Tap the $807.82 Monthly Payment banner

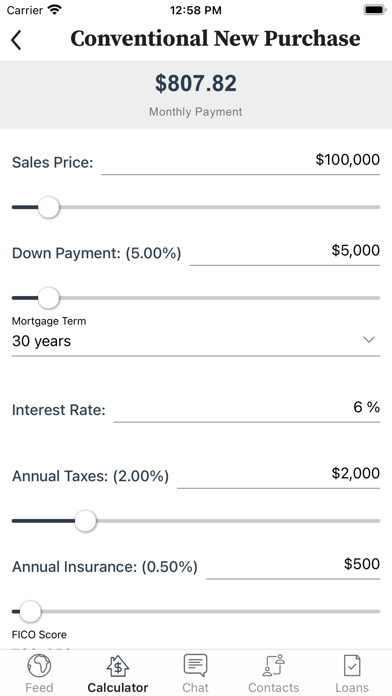coord(196,95)
